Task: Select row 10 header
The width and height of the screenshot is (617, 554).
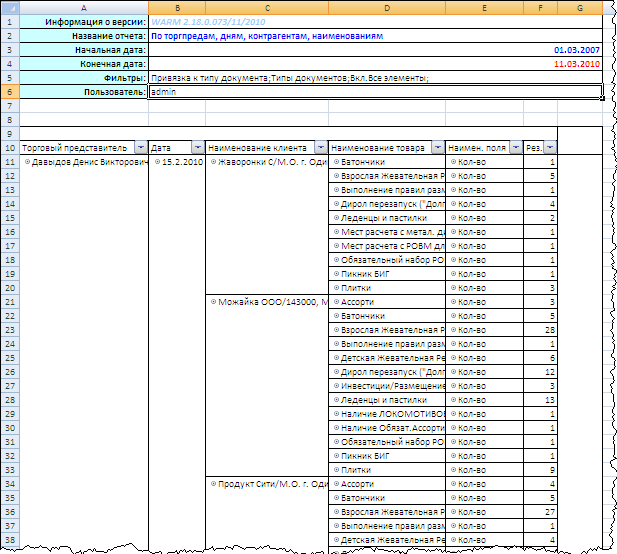Action: tap(9, 147)
